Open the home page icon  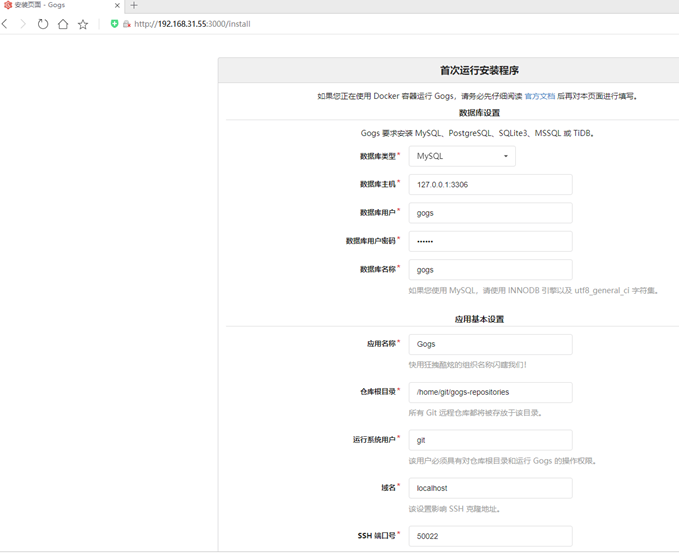coord(63,24)
